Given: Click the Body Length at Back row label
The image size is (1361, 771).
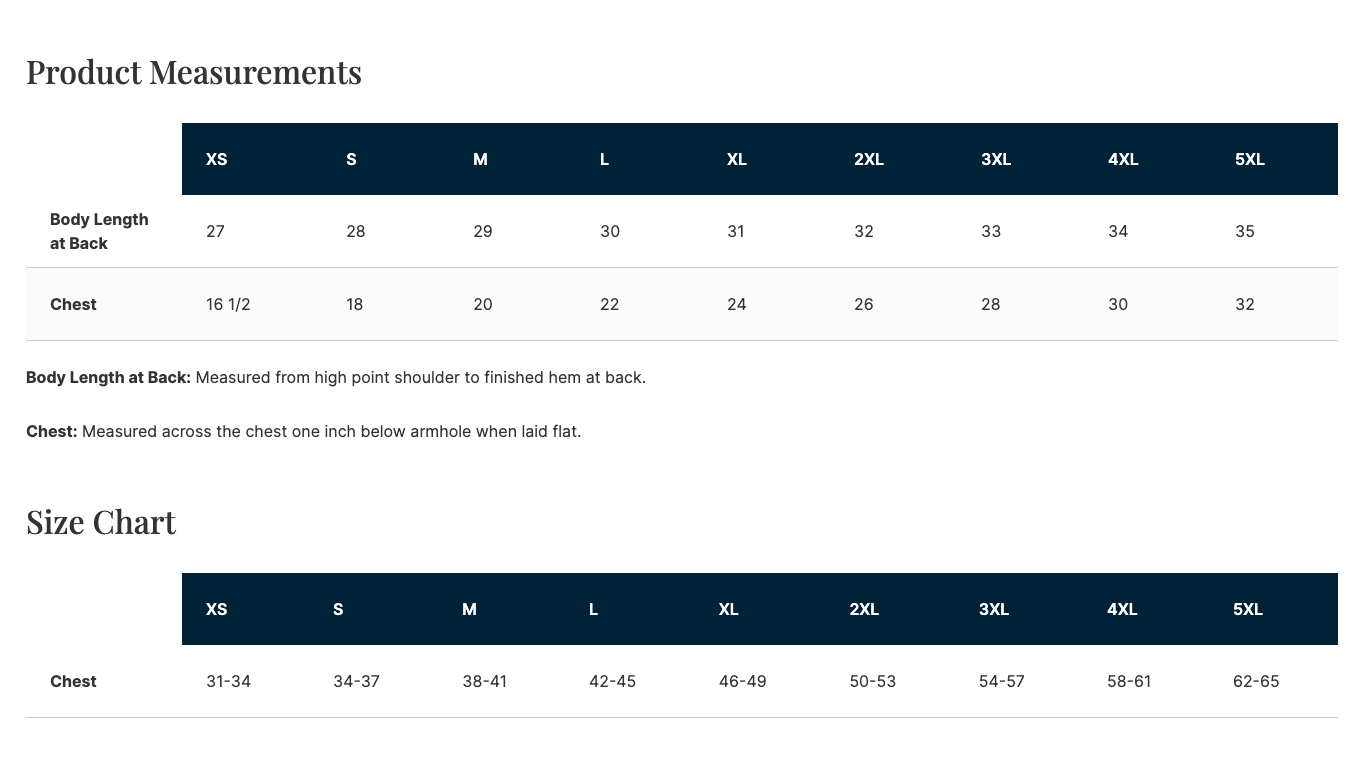Looking at the screenshot, I should (99, 231).
